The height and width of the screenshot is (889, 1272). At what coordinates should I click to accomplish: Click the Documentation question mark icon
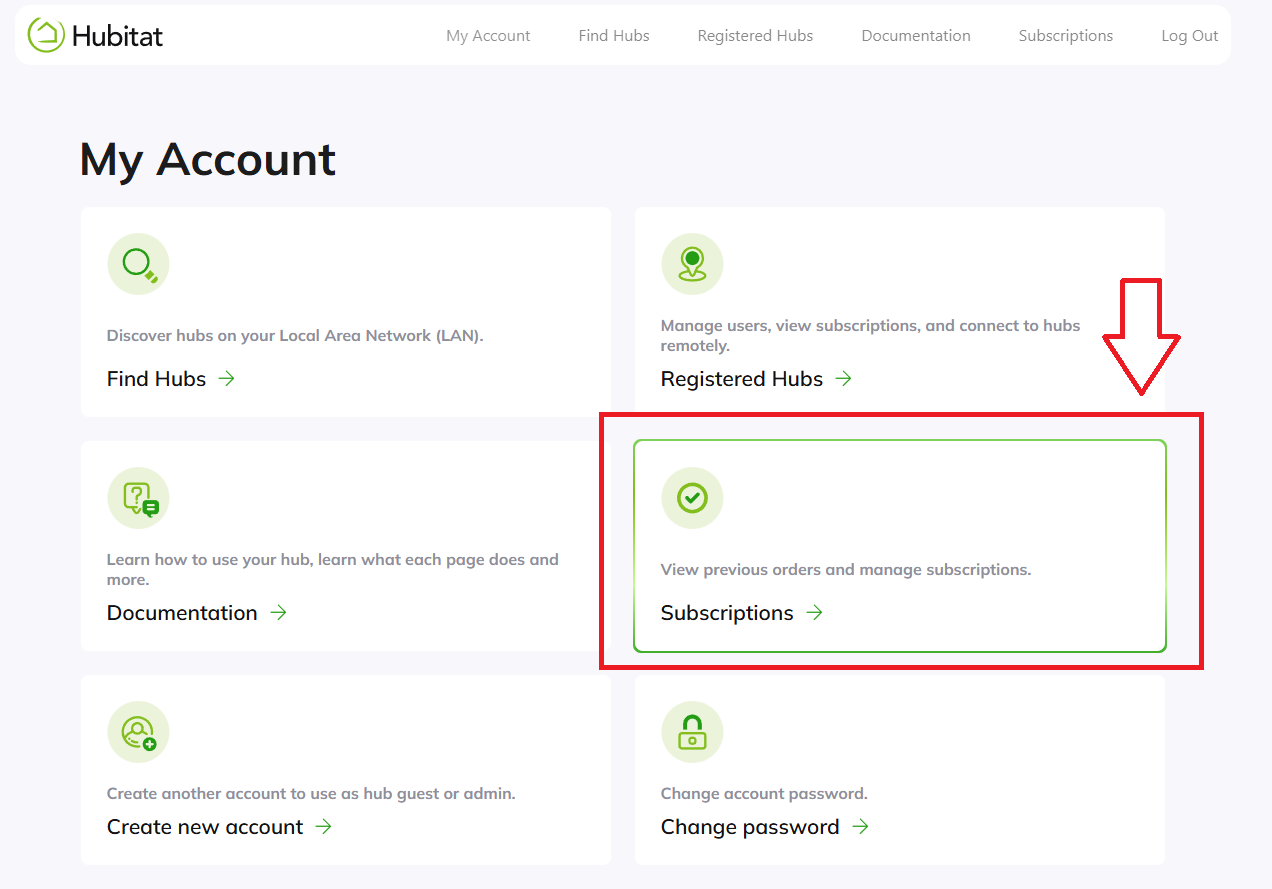pyautogui.click(x=138, y=498)
